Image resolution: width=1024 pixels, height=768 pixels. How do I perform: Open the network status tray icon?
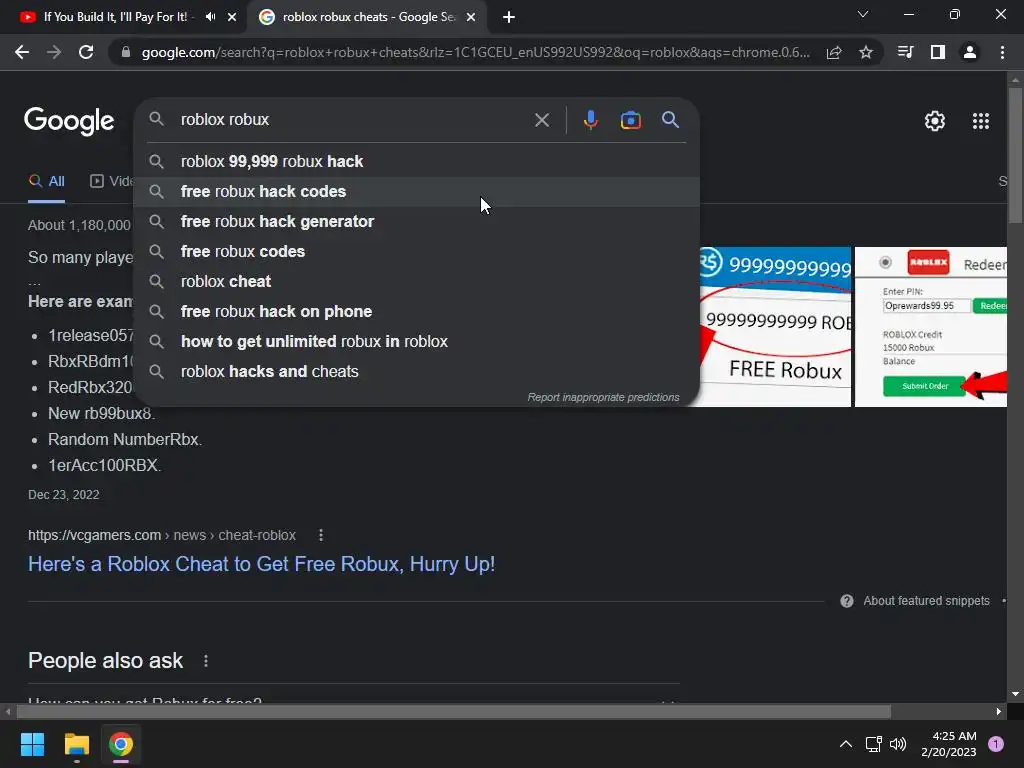(x=873, y=744)
